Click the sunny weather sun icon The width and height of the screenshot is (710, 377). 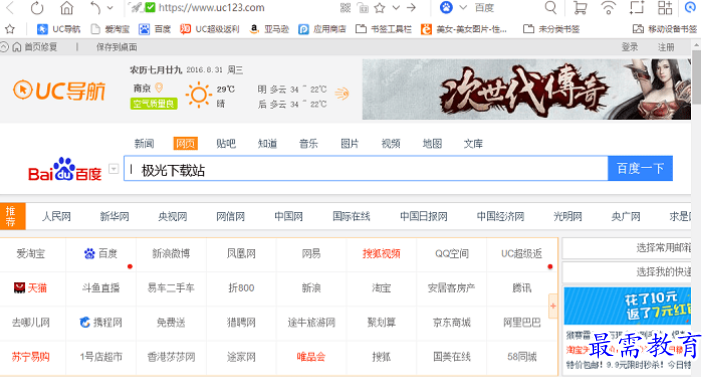click(198, 95)
